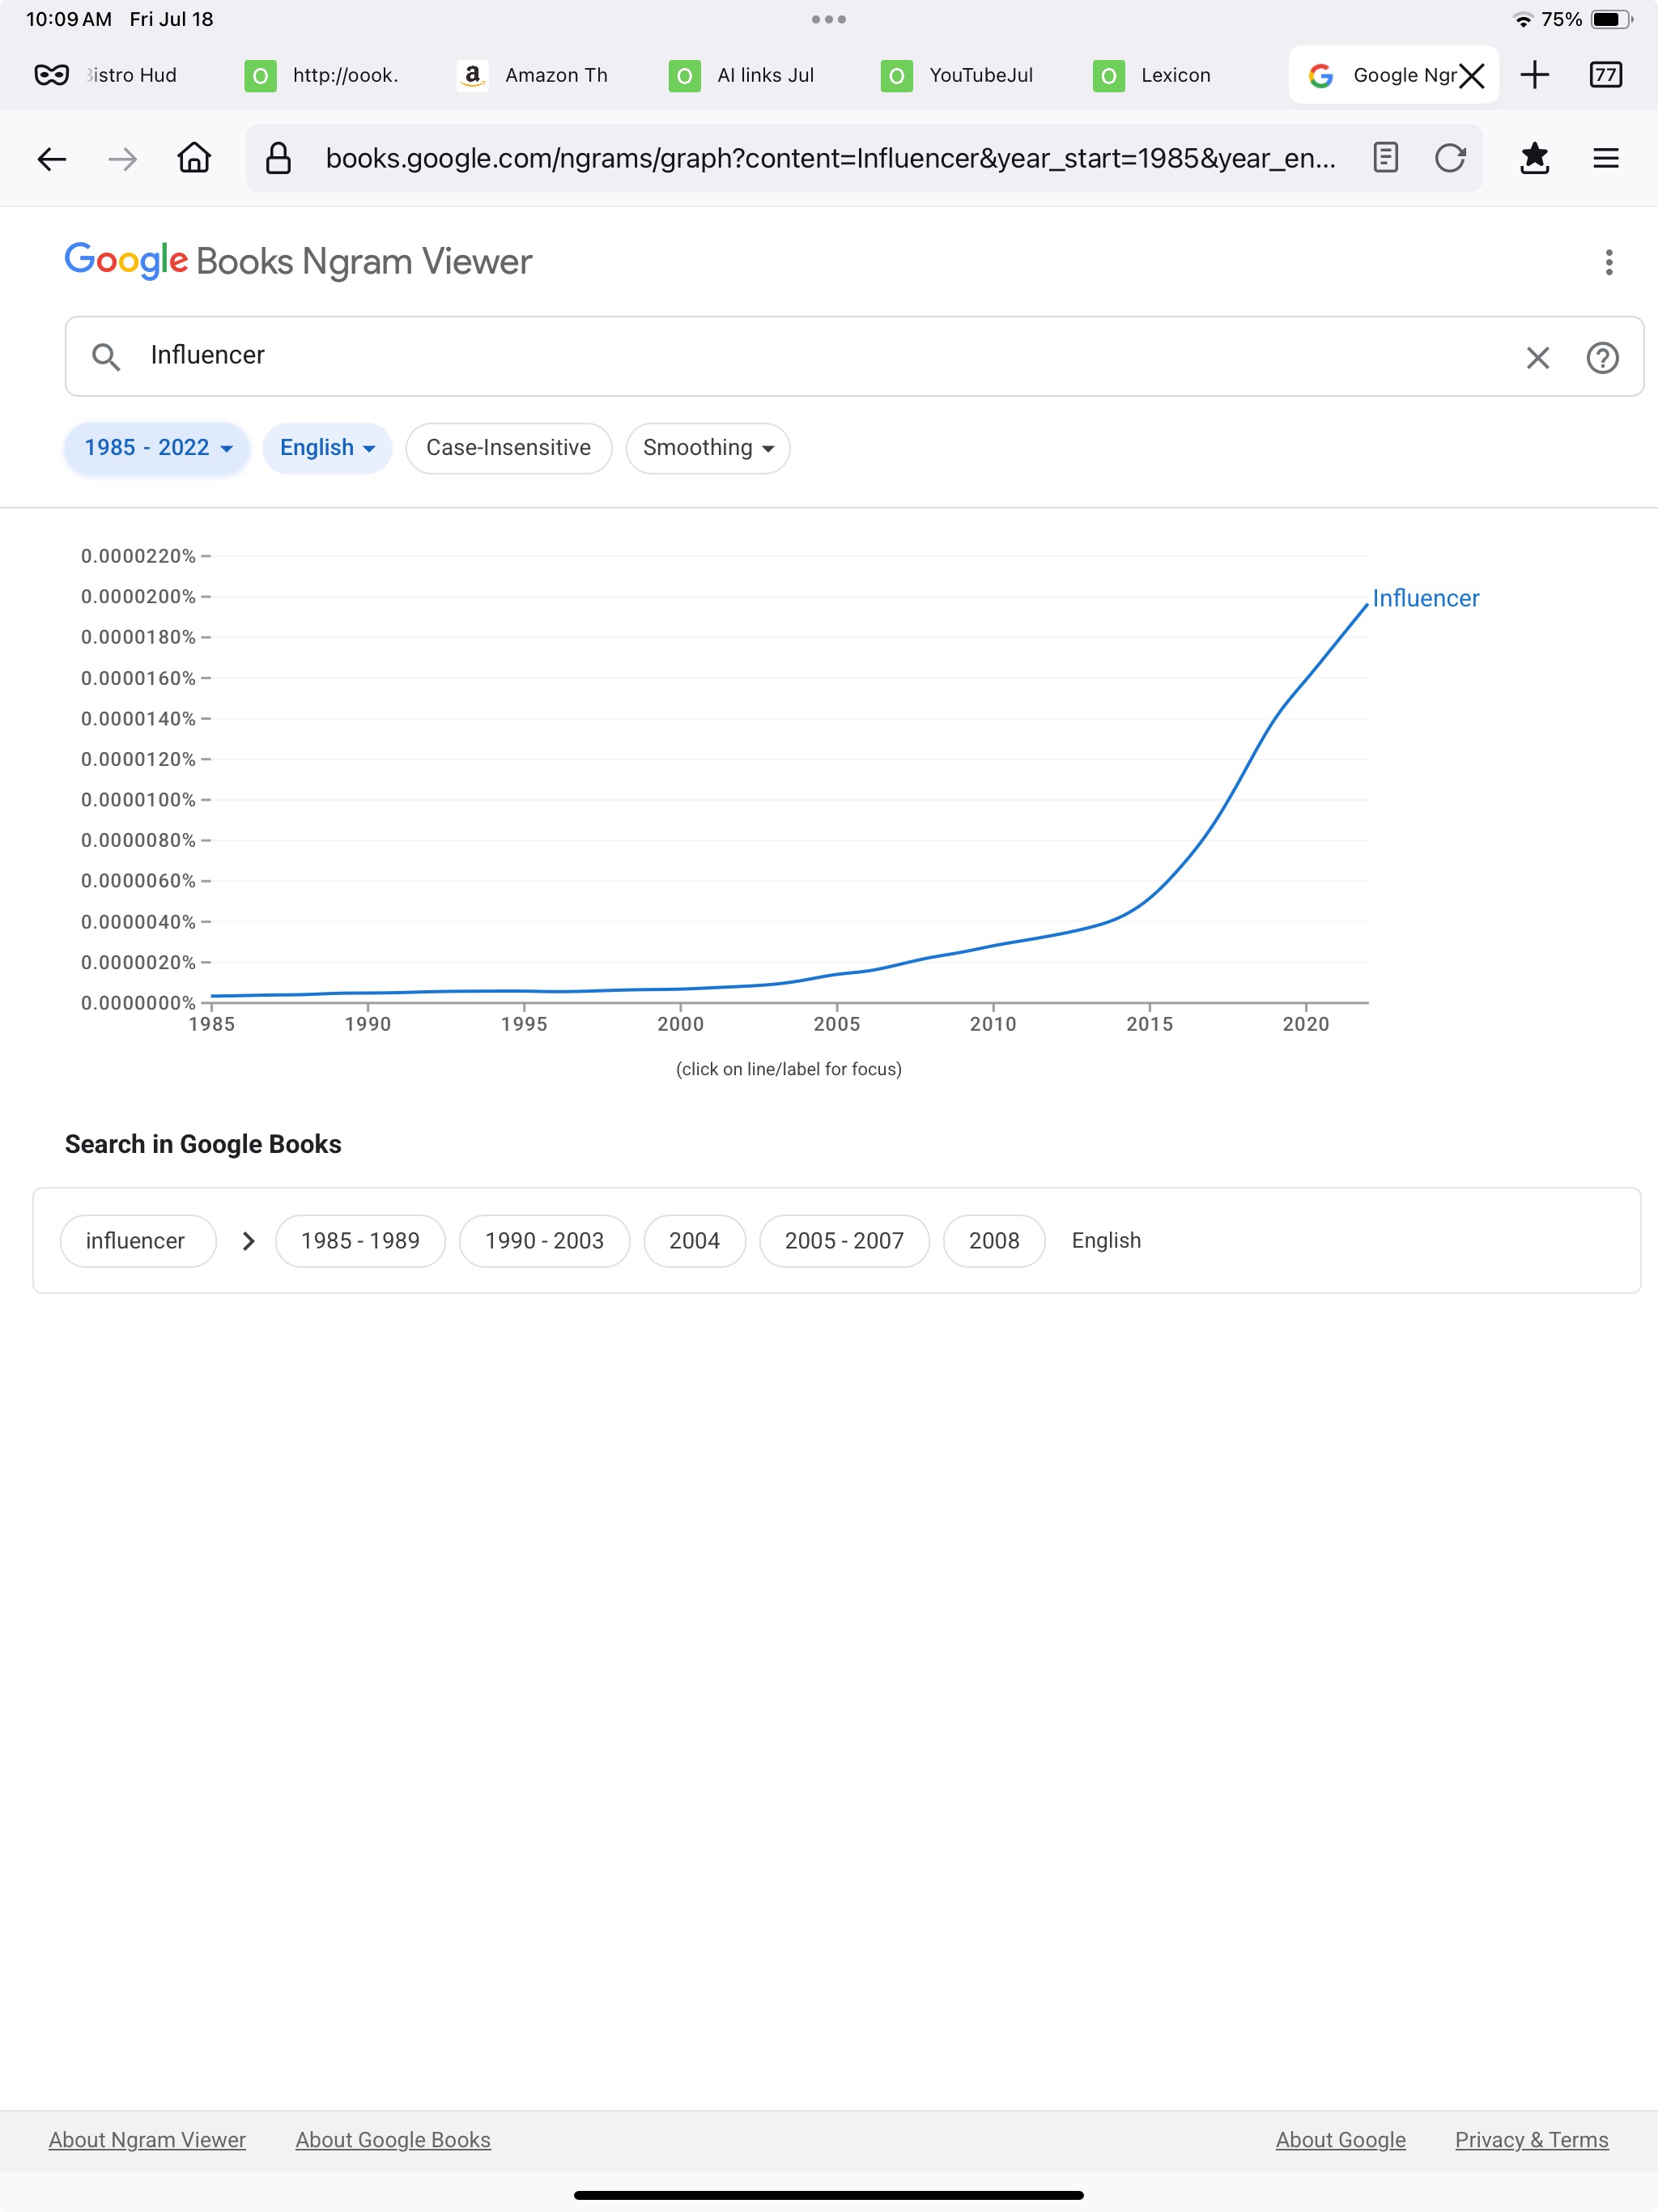
Task: Search books from 1985 - 1989
Action: click(360, 1241)
